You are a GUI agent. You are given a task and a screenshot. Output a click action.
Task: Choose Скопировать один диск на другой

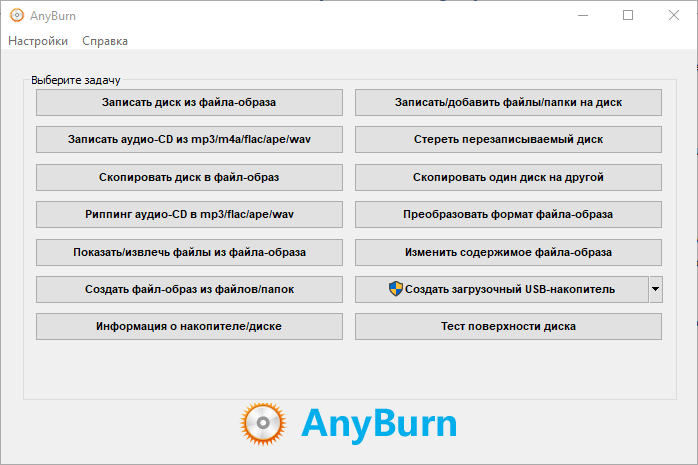(508, 177)
